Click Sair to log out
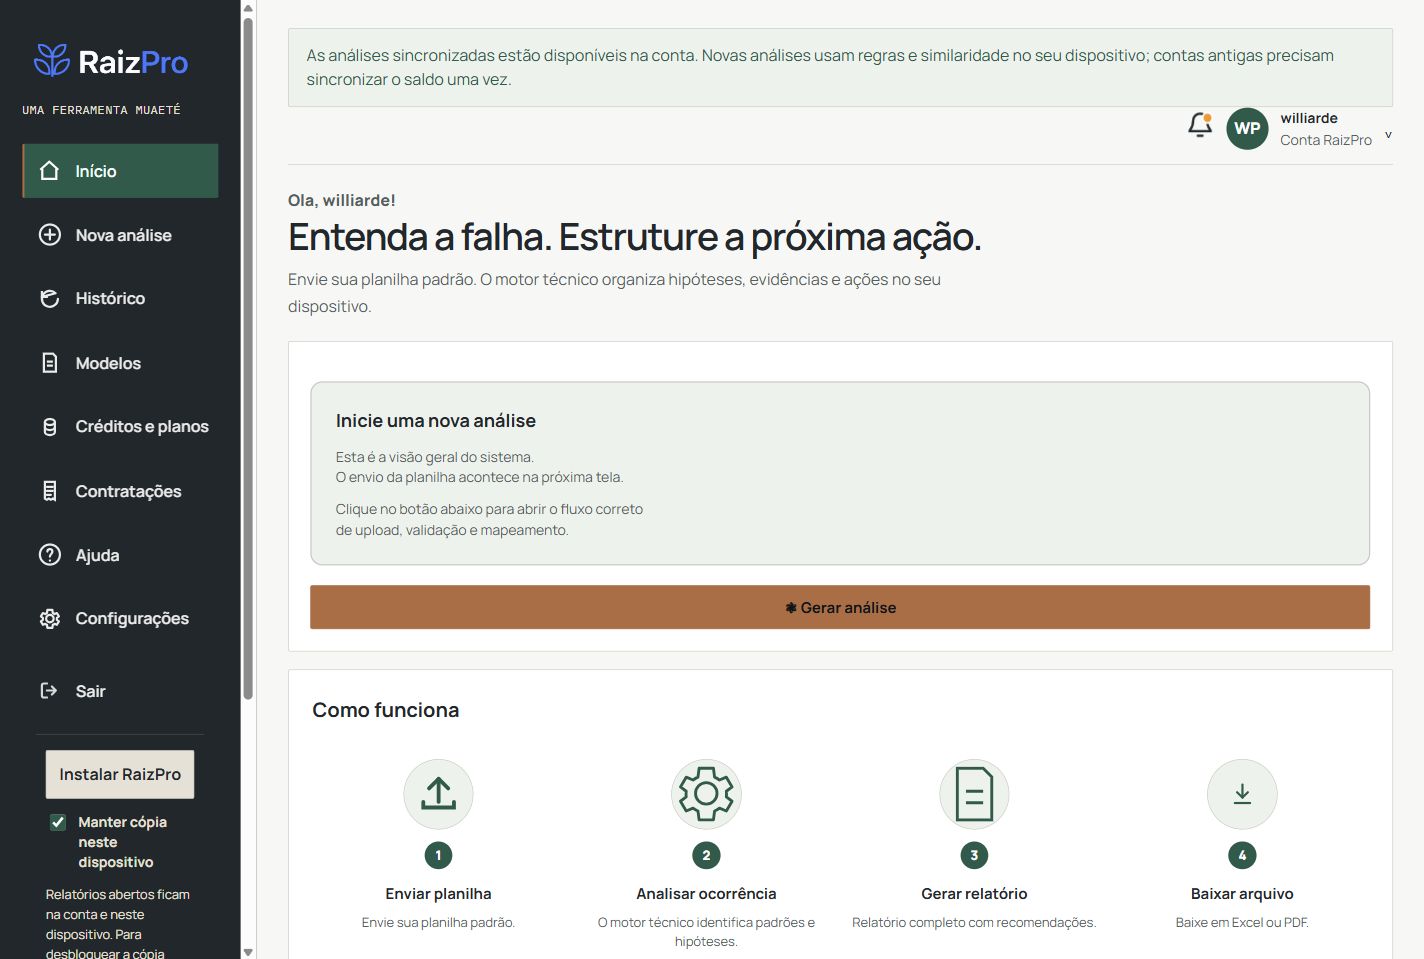 pos(121,691)
